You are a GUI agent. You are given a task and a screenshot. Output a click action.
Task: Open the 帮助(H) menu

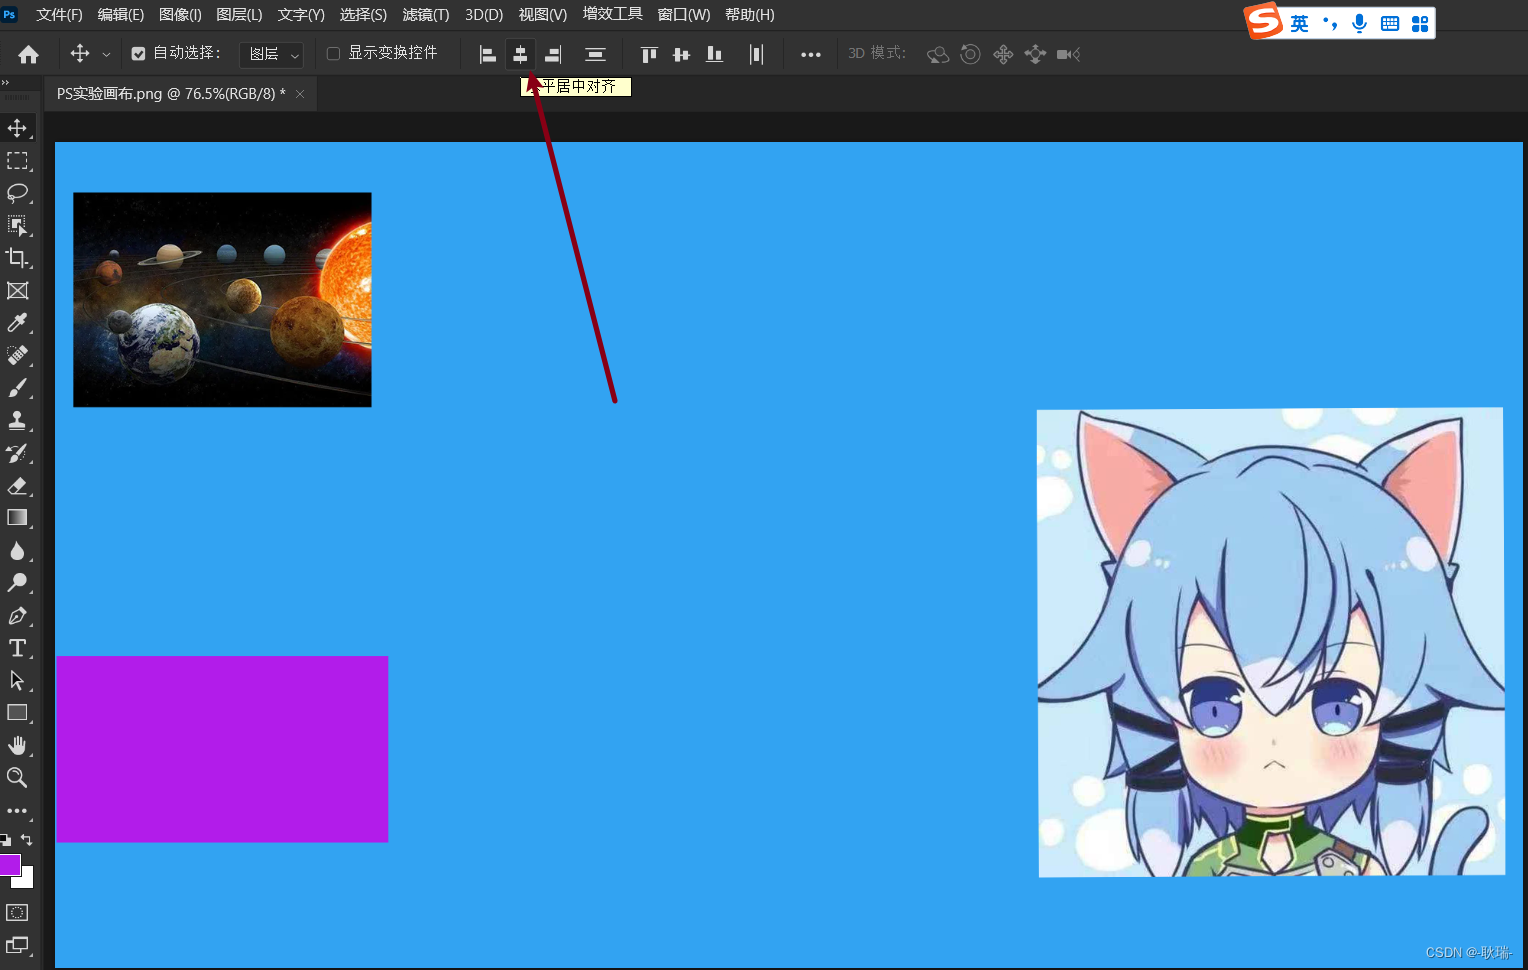coord(750,15)
